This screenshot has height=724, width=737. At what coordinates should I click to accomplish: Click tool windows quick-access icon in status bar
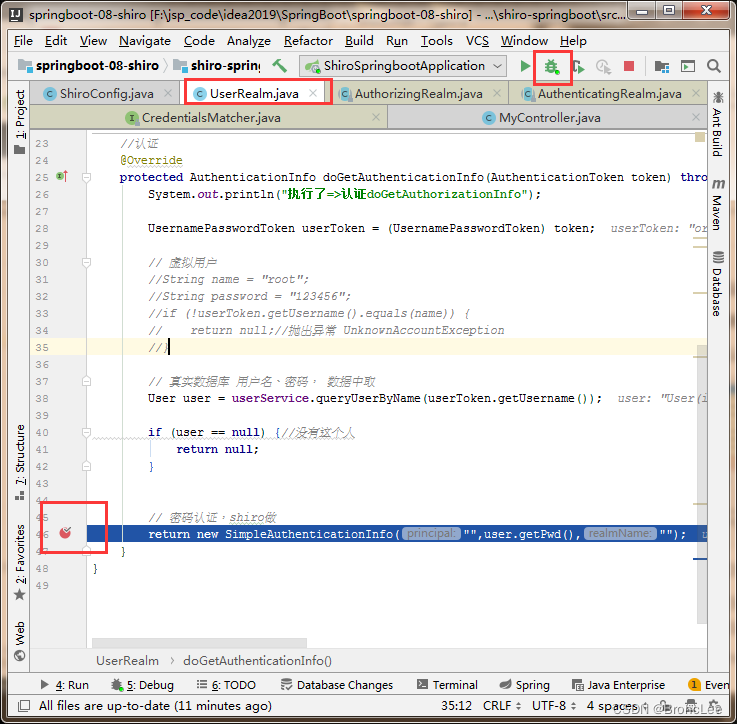pyautogui.click(x=24, y=706)
